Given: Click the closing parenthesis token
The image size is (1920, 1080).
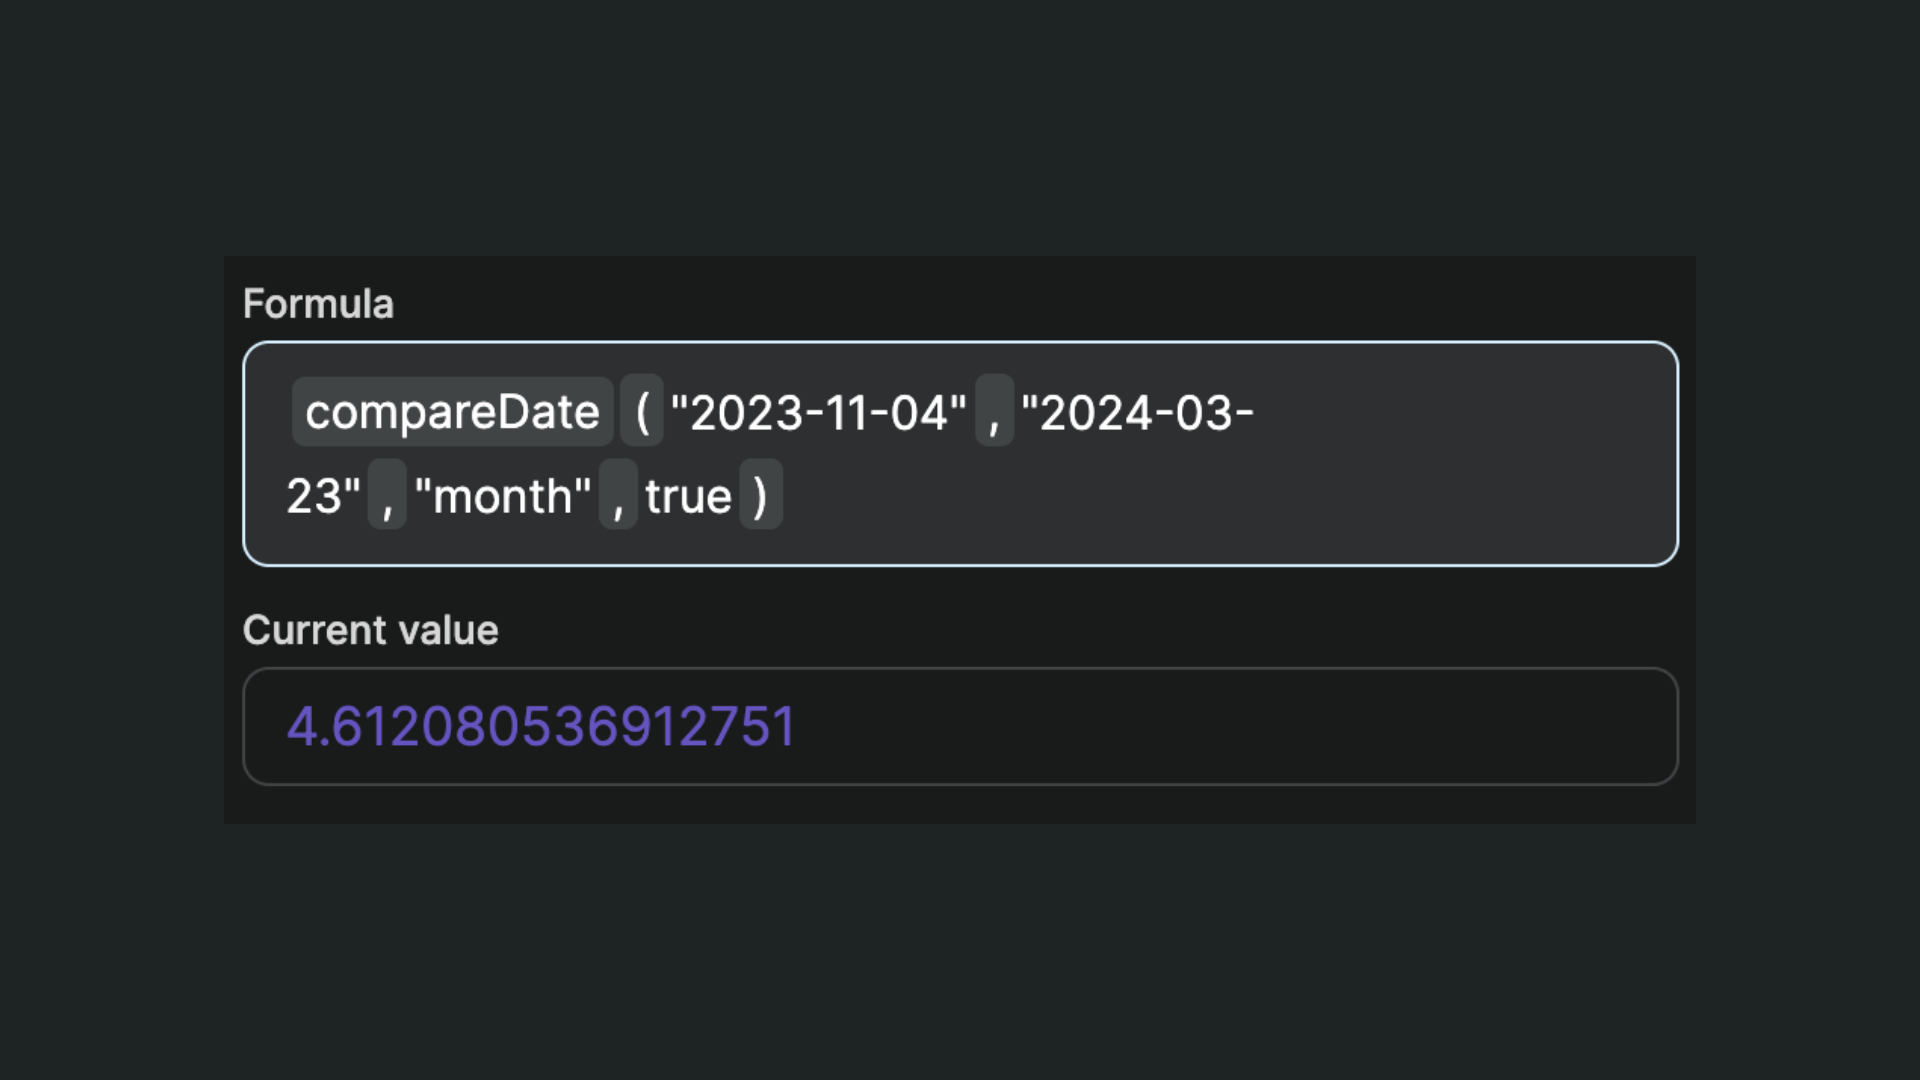Looking at the screenshot, I should pyautogui.click(x=761, y=495).
